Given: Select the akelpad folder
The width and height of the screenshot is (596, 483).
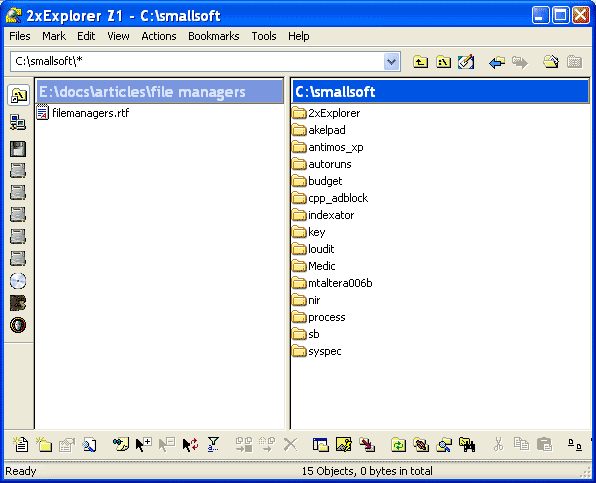Looking at the screenshot, I should (x=319, y=130).
